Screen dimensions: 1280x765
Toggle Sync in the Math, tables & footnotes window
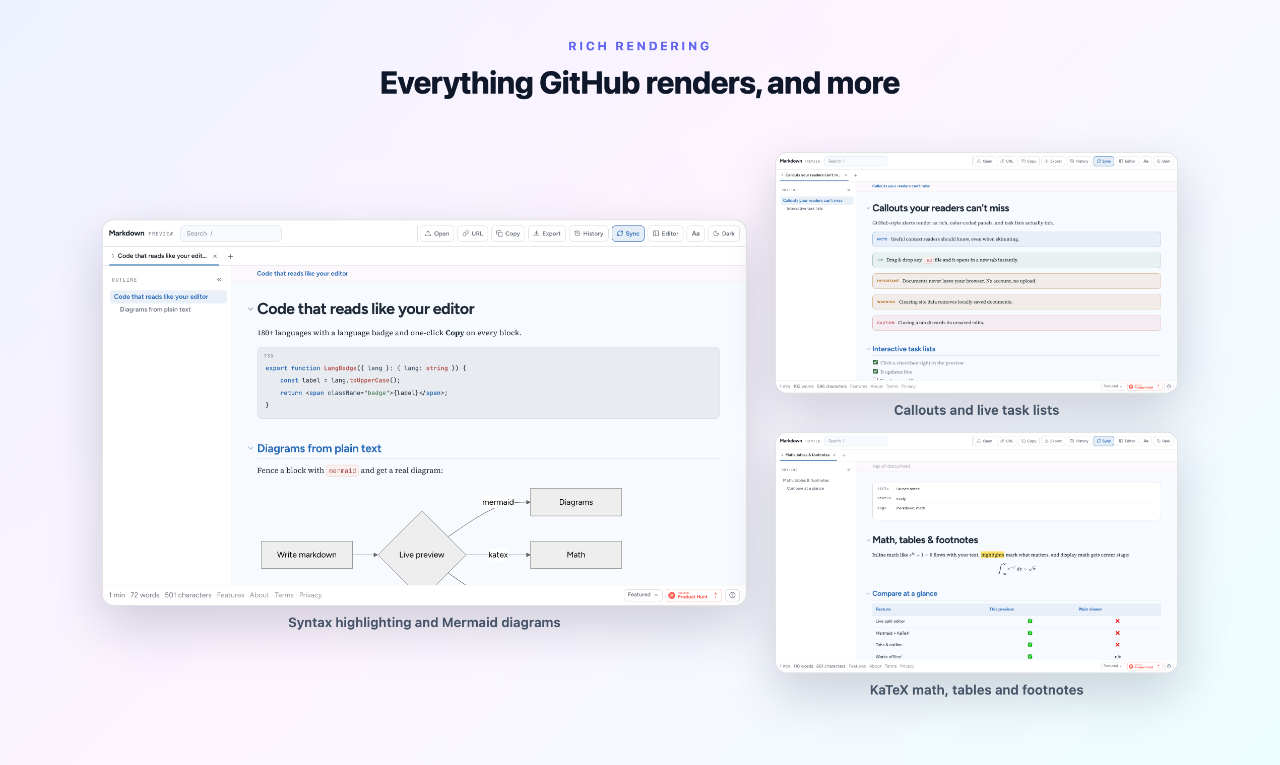1103,440
